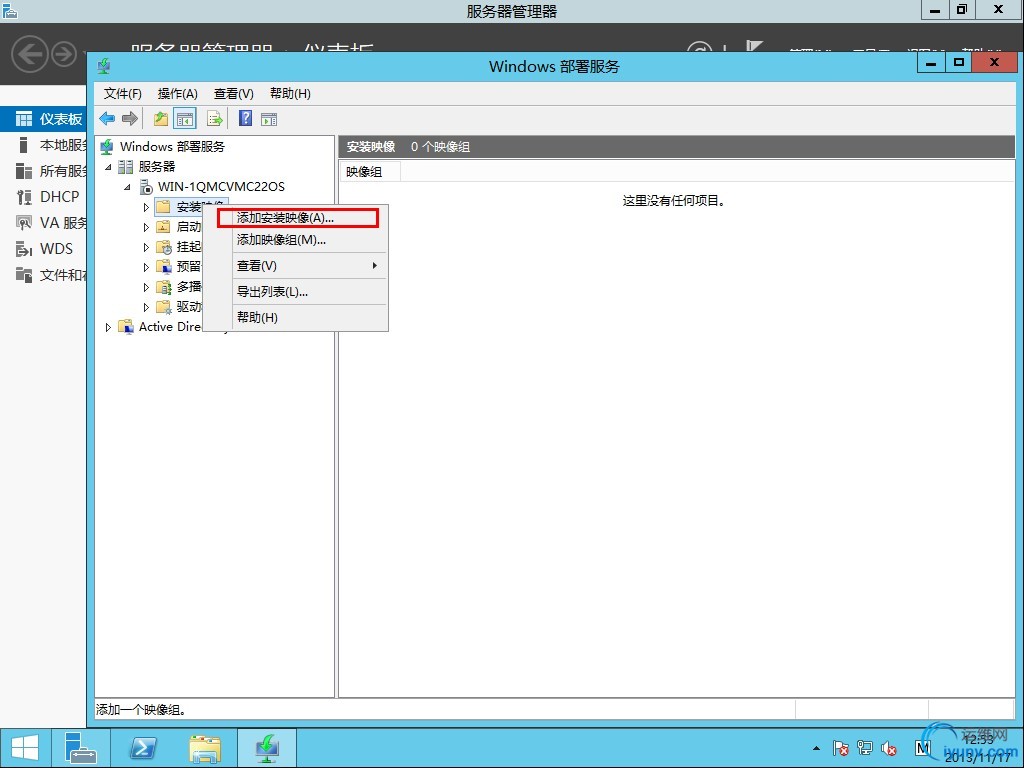The height and width of the screenshot is (768, 1024).
Task: Select 所有服务器 entry in Server Manager sidebar
Action: [x=44, y=171]
